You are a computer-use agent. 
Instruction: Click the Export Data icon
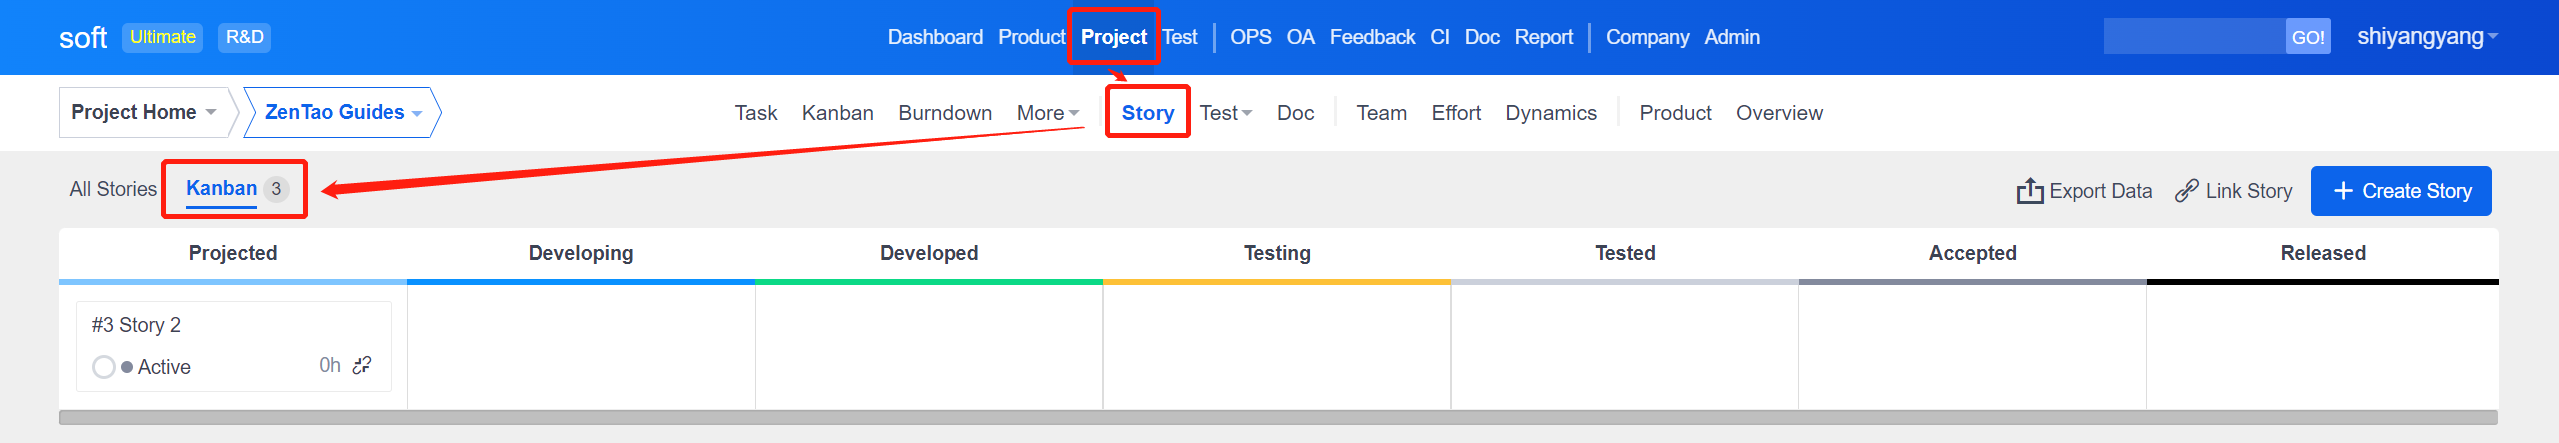[2029, 190]
